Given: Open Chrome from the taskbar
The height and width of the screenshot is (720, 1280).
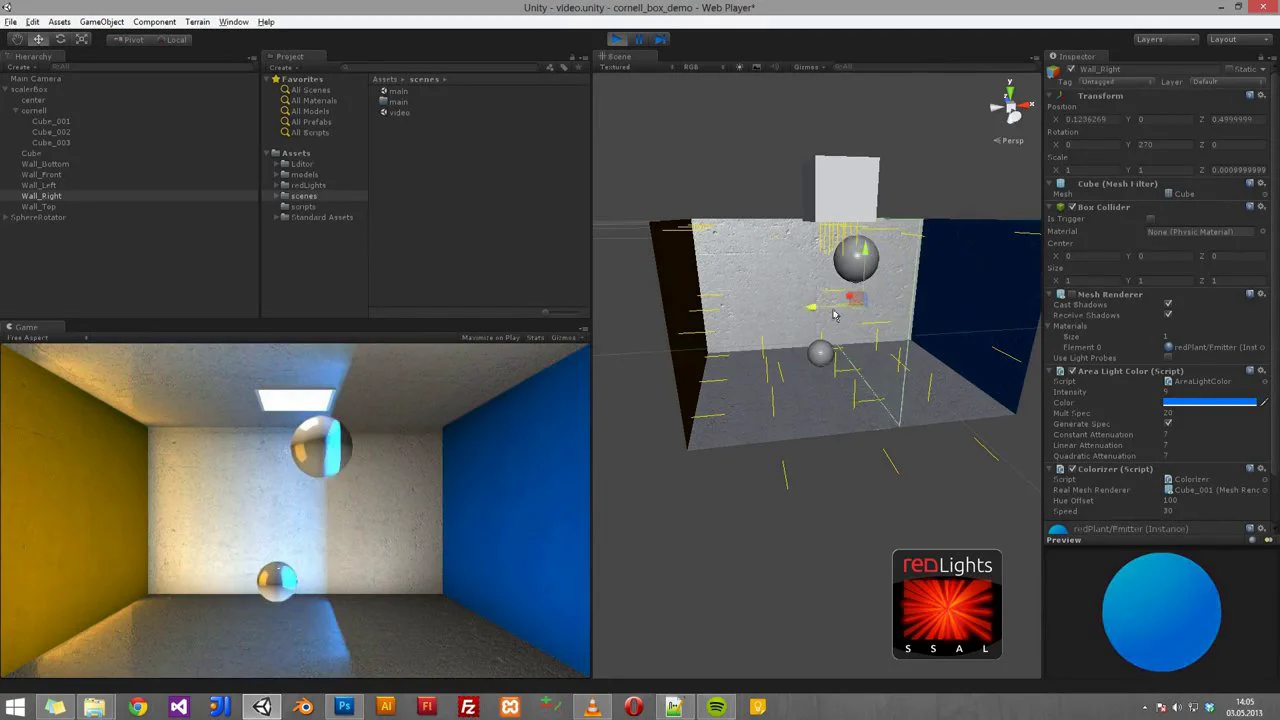Looking at the screenshot, I should [137, 707].
